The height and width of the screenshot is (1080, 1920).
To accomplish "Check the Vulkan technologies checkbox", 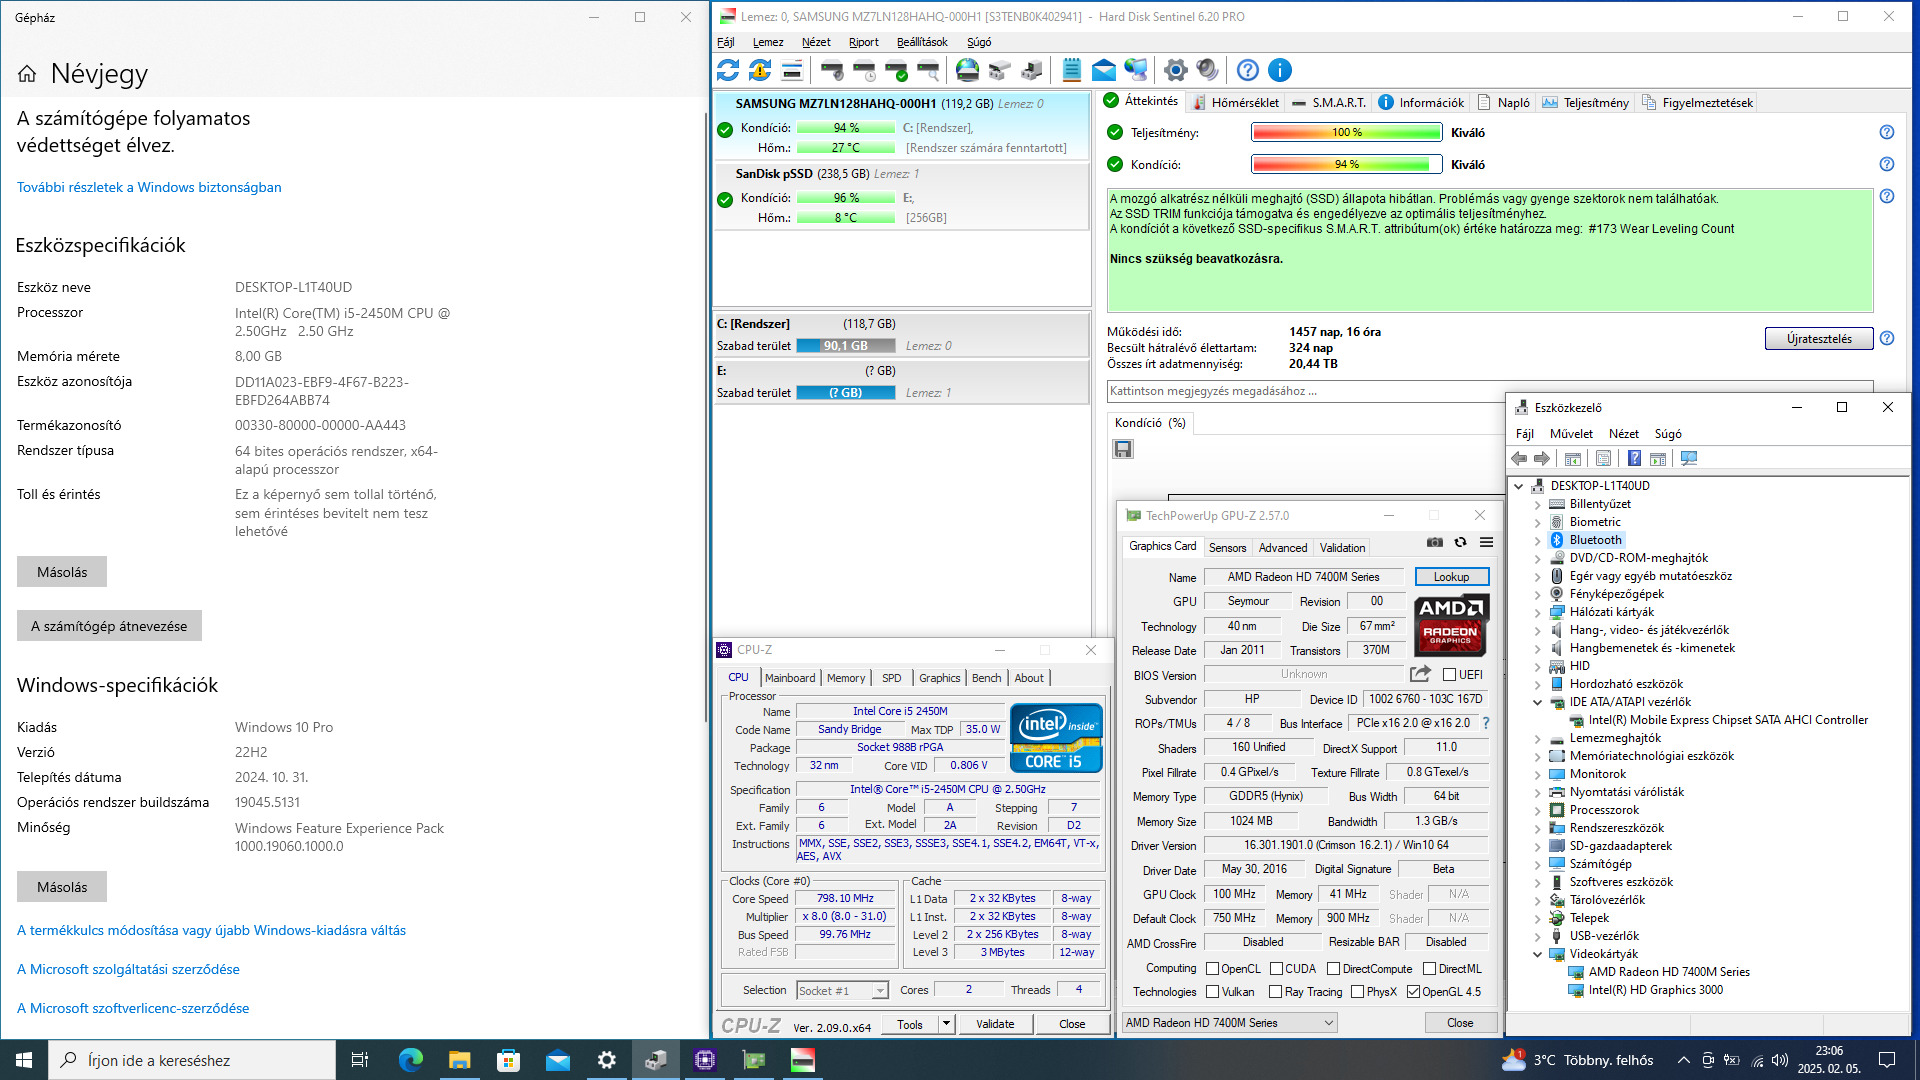I will pyautogui.click(x=1212, y=992).
